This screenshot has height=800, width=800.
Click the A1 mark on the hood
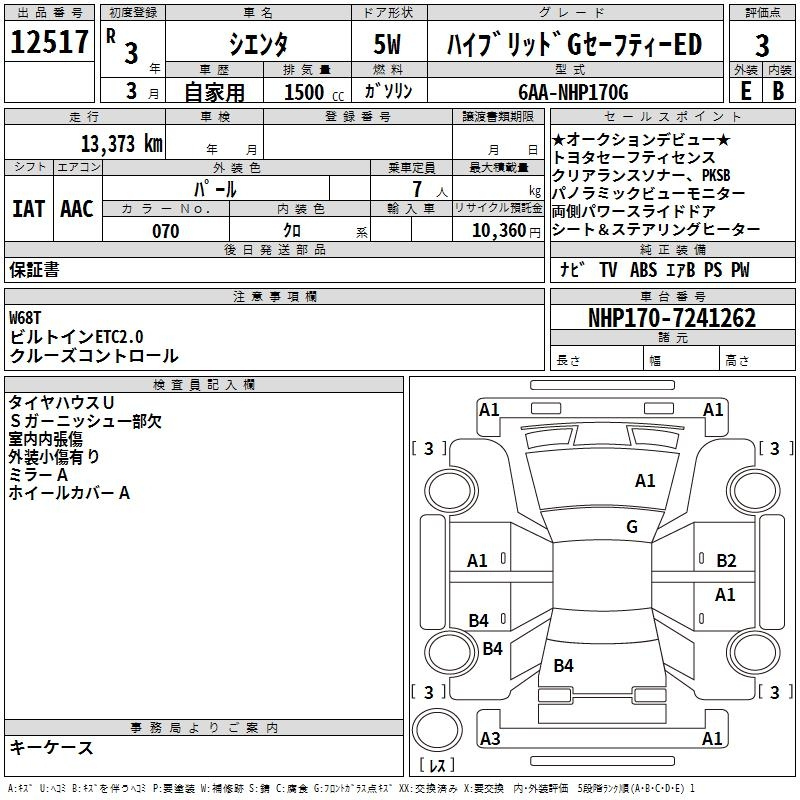645,481
